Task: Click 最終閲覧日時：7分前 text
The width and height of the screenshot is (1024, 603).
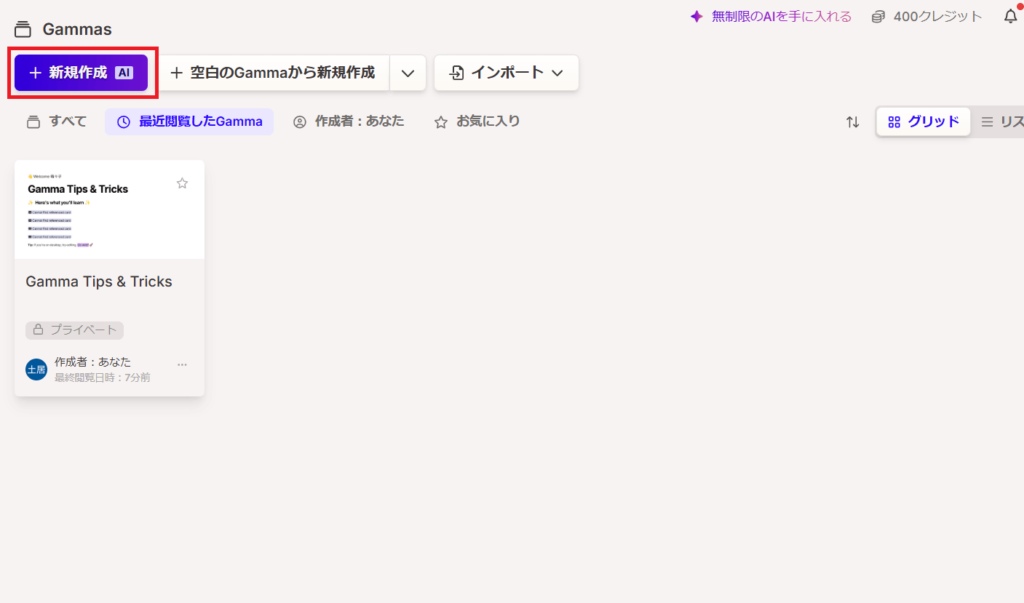Action: coord(103,378)
